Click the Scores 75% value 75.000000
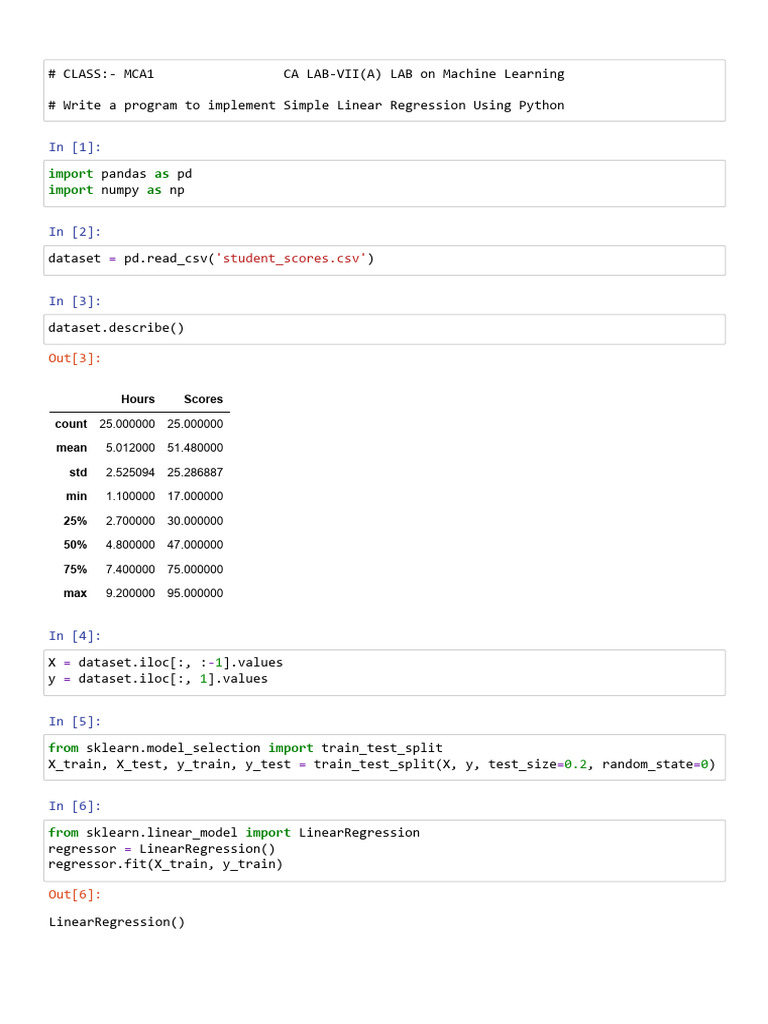 point(195,569)
